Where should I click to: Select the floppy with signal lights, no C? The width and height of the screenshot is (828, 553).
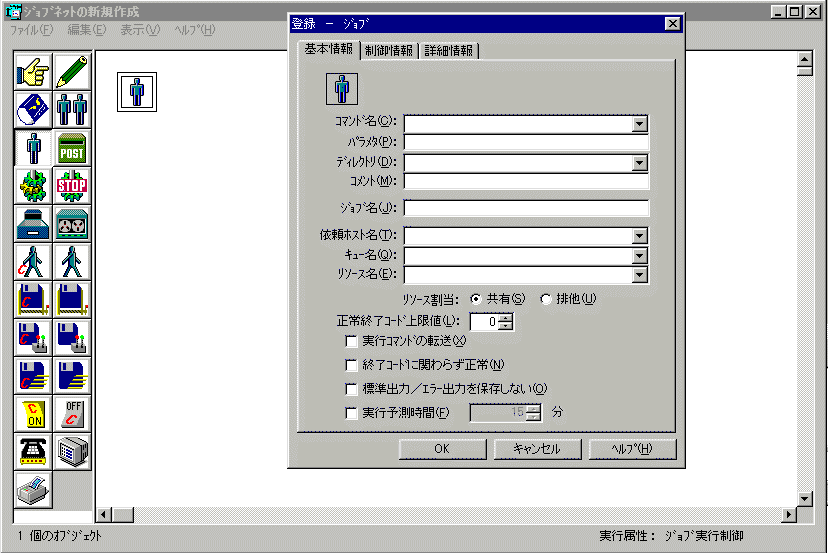[x=72, y=338]
